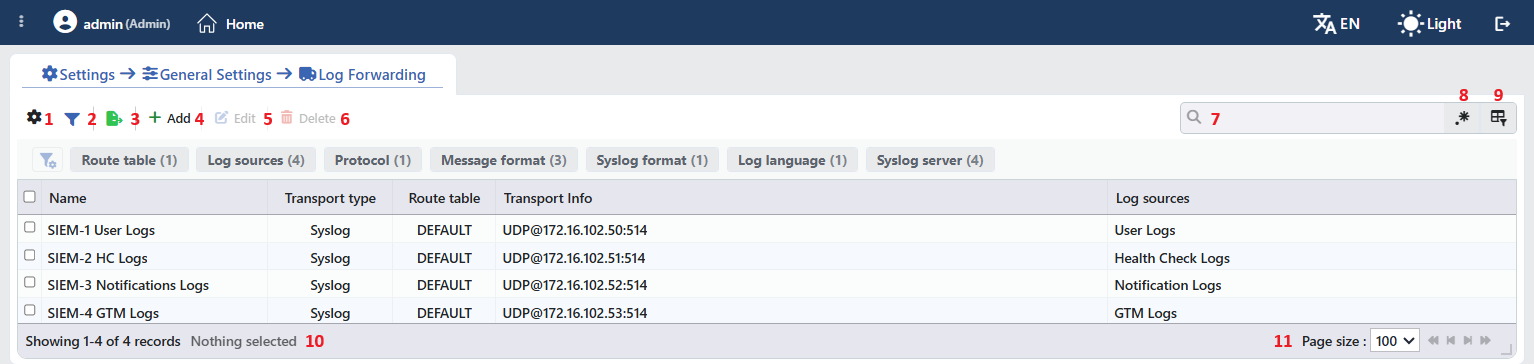Image resolution: width=1534 pixels, height=364 pixels.
Task: Open Route table (1) filter
Action: 129,160
